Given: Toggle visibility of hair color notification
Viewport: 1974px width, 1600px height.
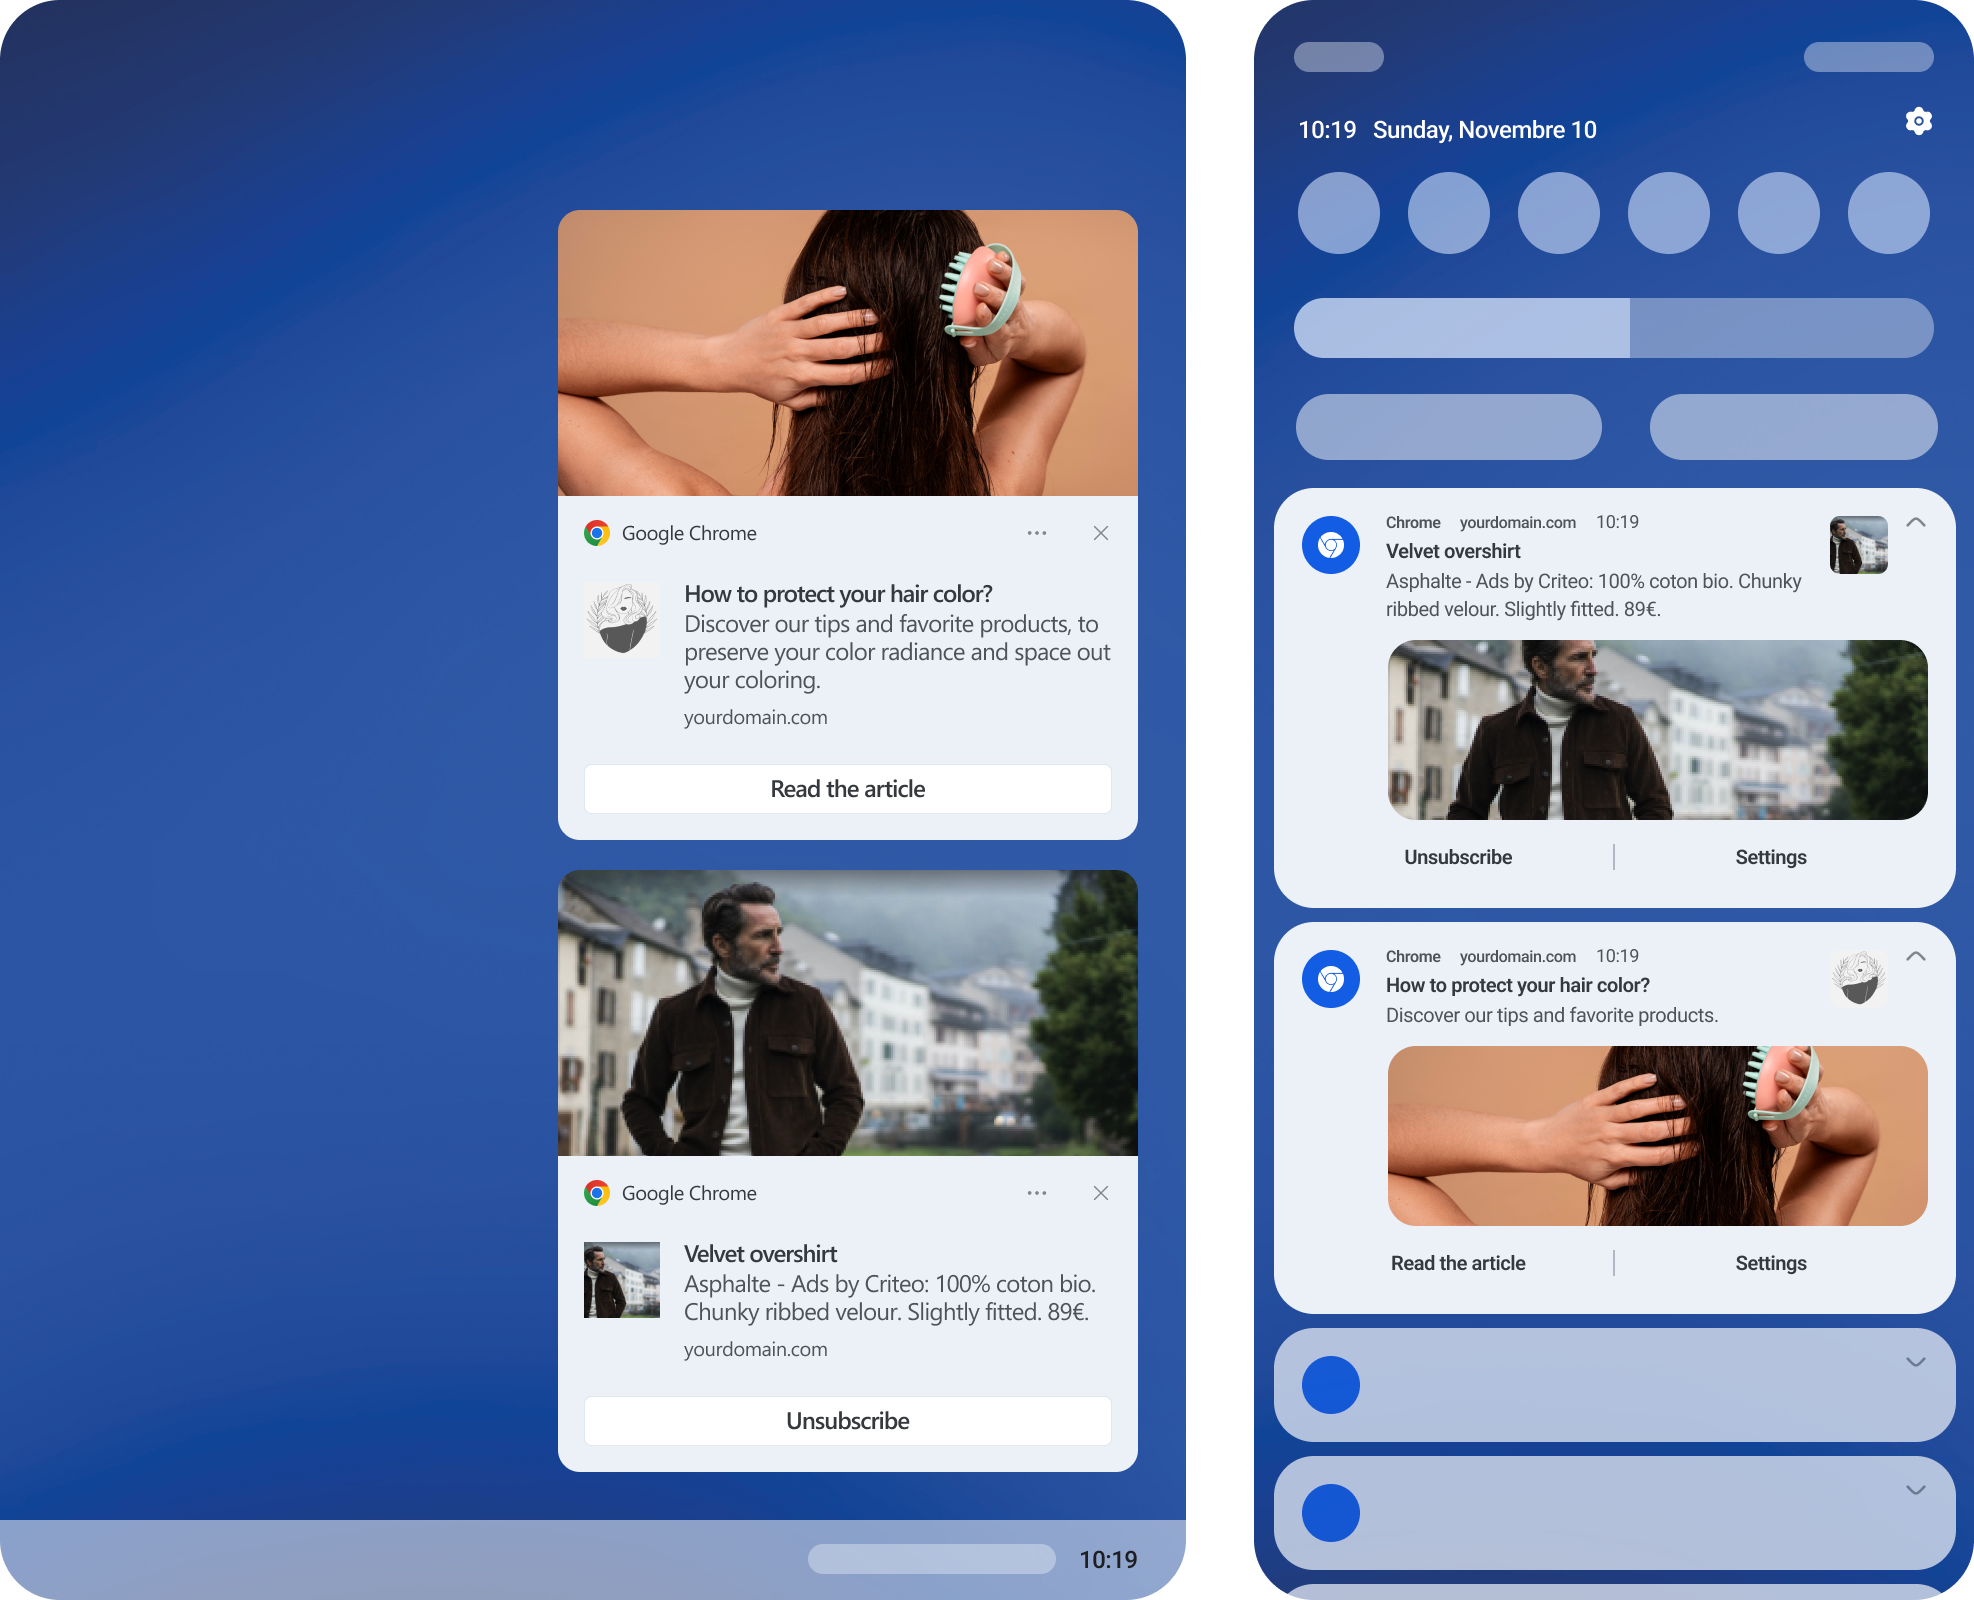Looking at the screenshot, I should (x=1917, y=953).
